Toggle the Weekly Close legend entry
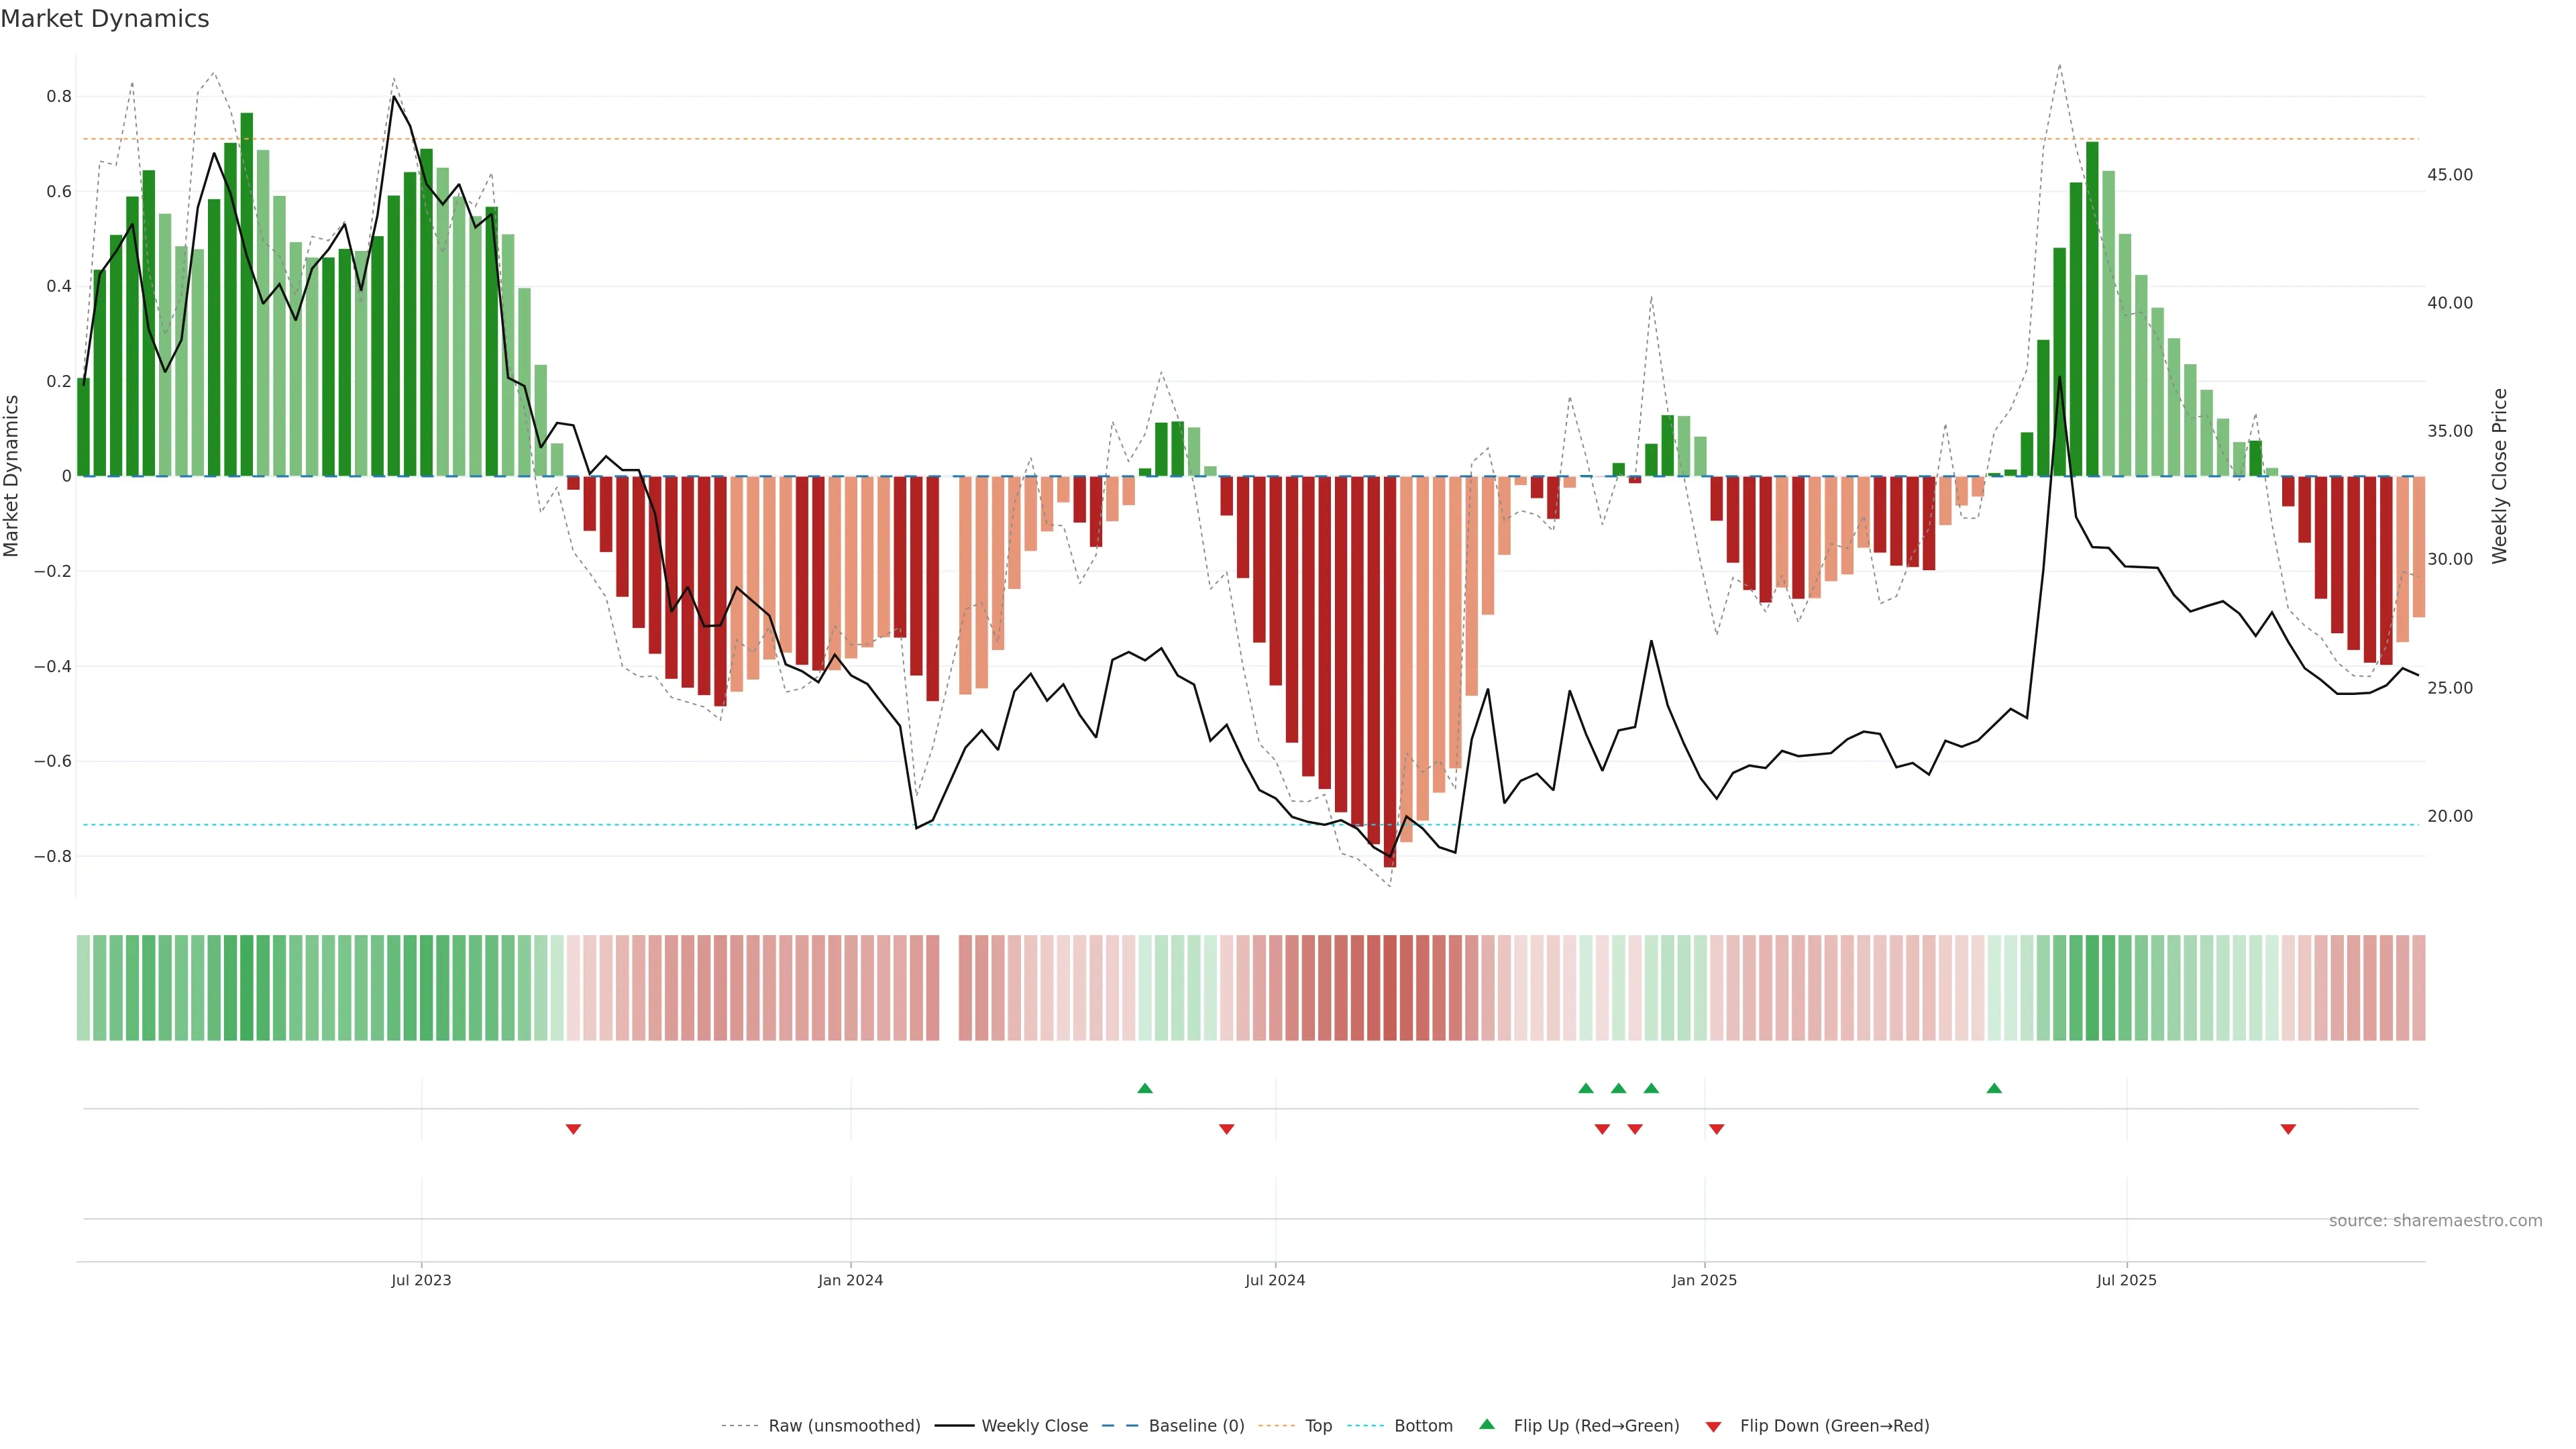The width and height of the screenshot is (2576, 1449). pos(1034,1426)
